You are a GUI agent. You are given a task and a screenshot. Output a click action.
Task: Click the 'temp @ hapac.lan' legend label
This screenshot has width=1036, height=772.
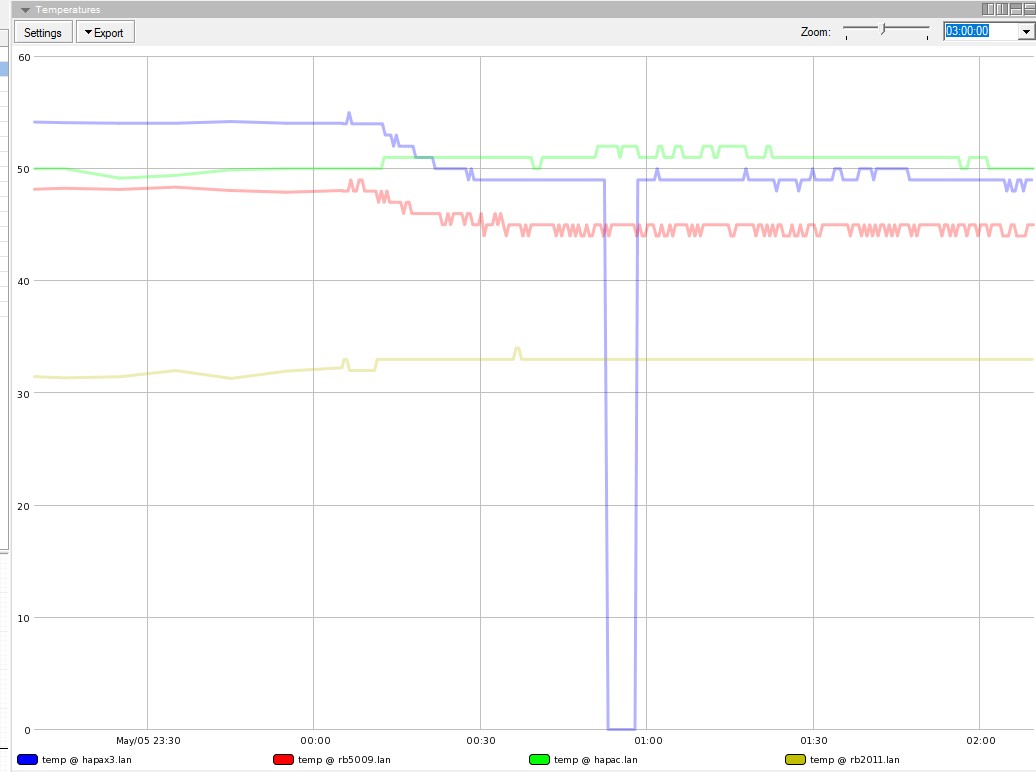click(596, 760)
